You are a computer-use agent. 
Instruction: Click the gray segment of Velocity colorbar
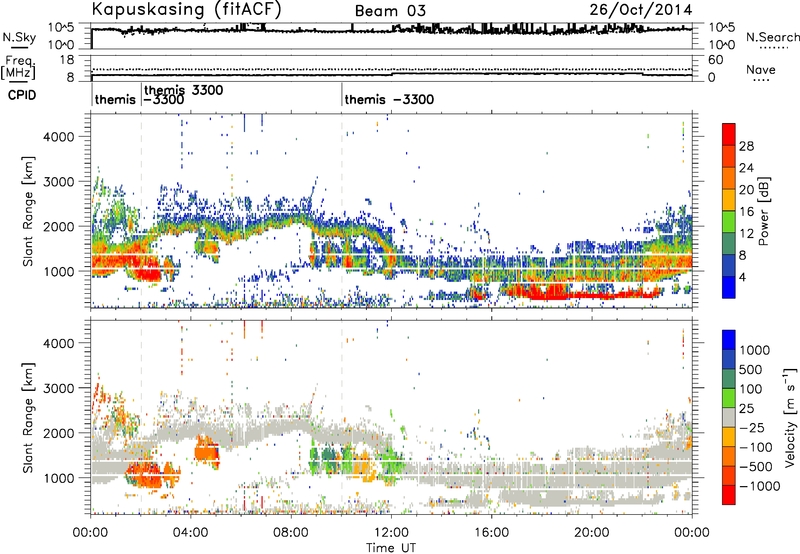[x=729, y=418]
